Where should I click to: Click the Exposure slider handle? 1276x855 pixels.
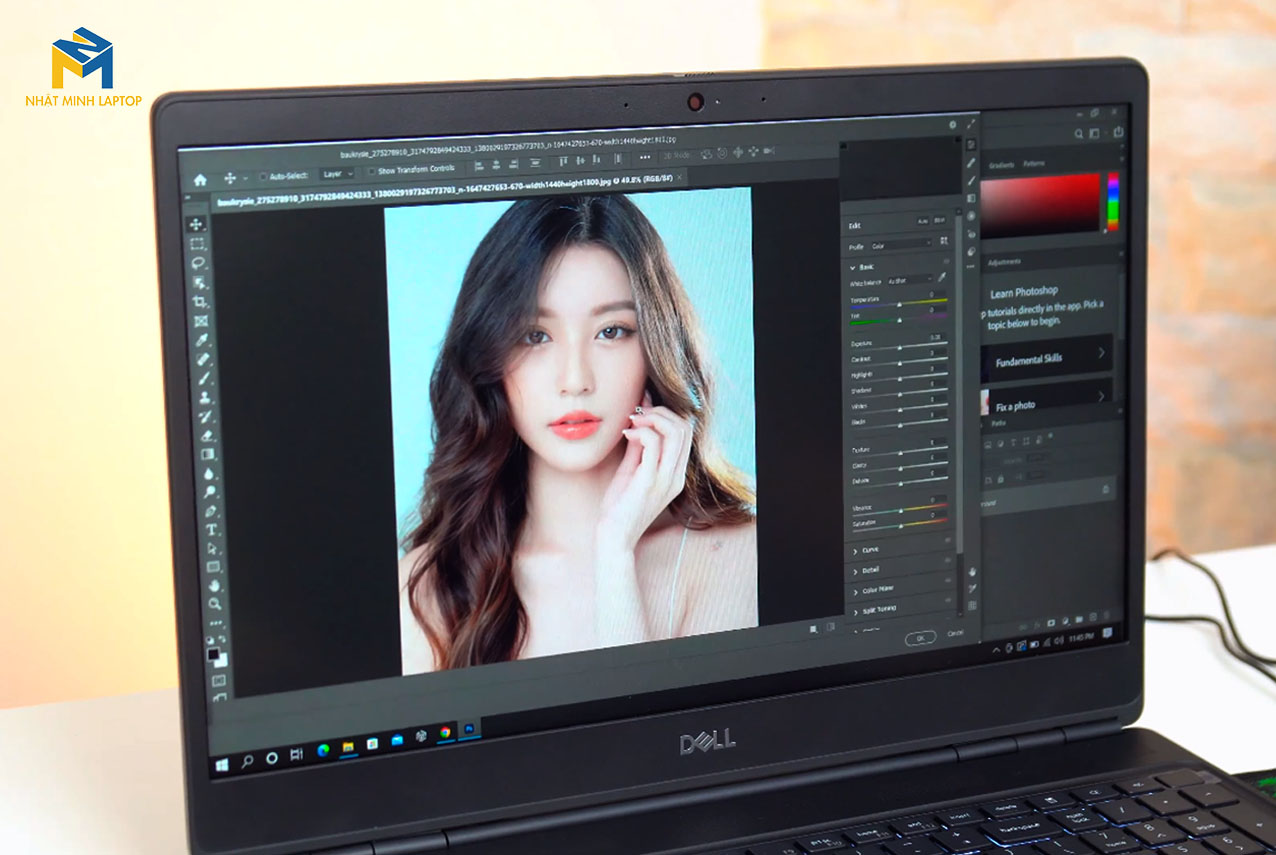[x=900, y=347]
